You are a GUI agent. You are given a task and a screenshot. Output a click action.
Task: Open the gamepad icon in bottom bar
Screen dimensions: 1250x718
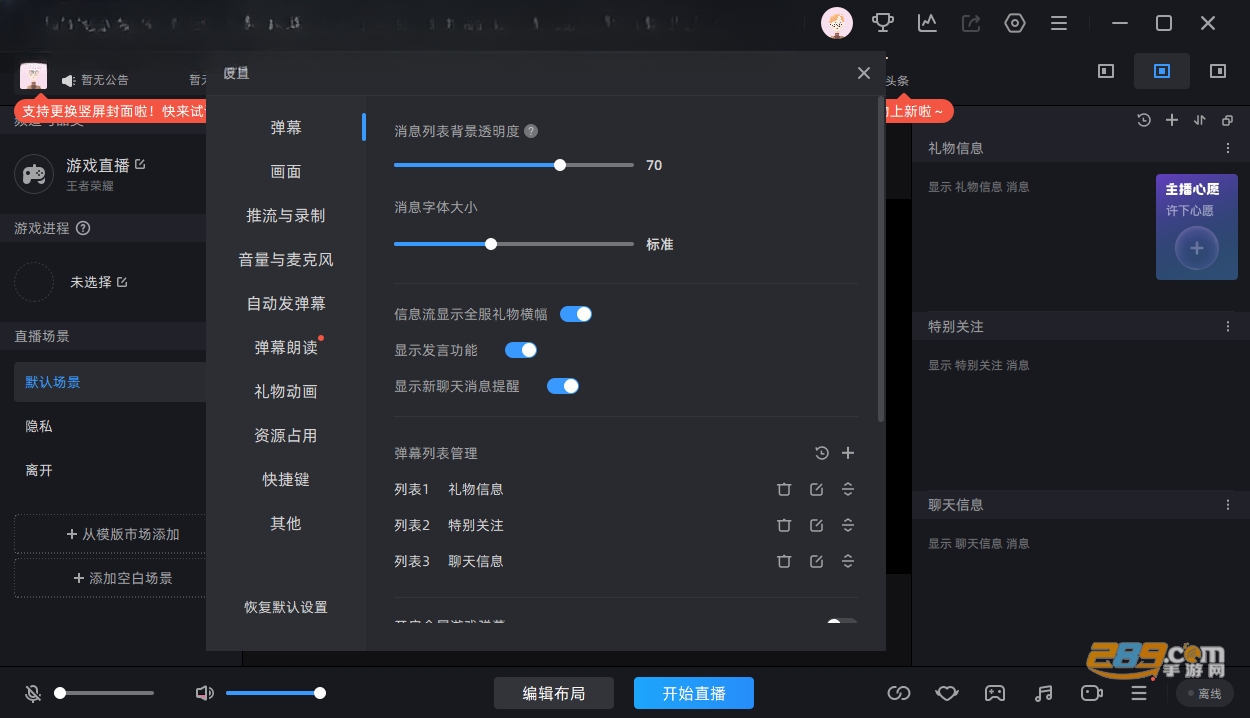(x=994, y=693)
